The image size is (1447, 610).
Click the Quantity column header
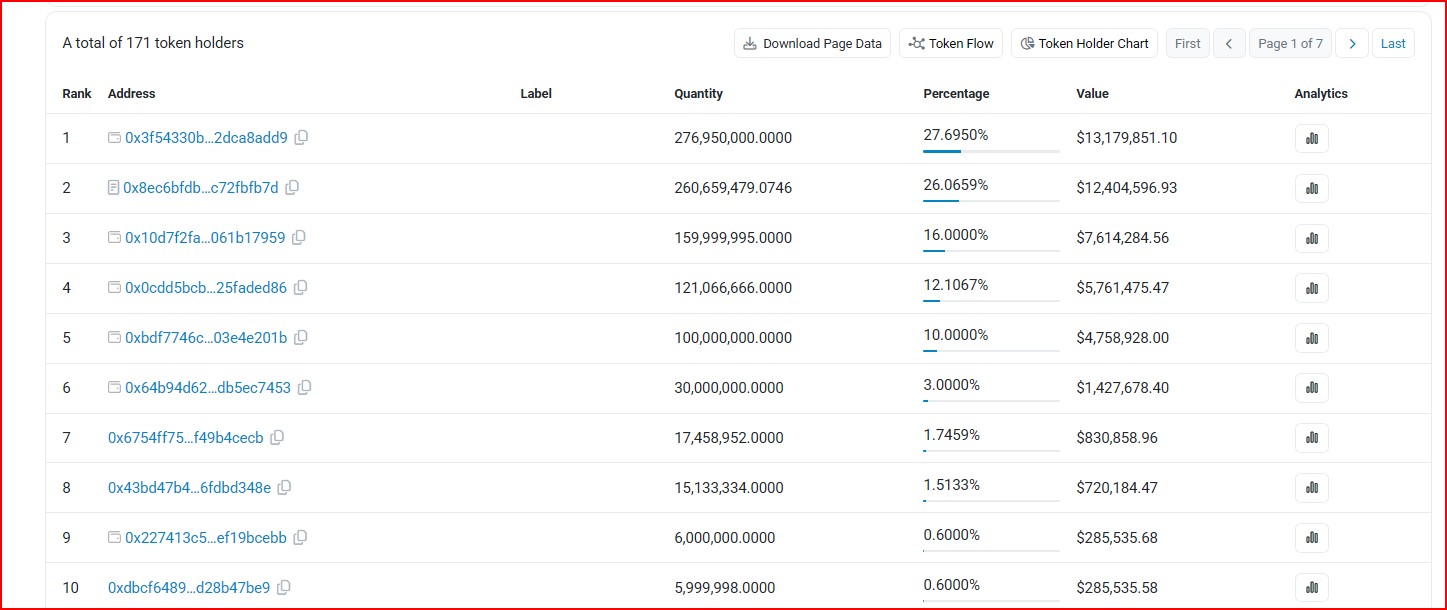[698, 94]
